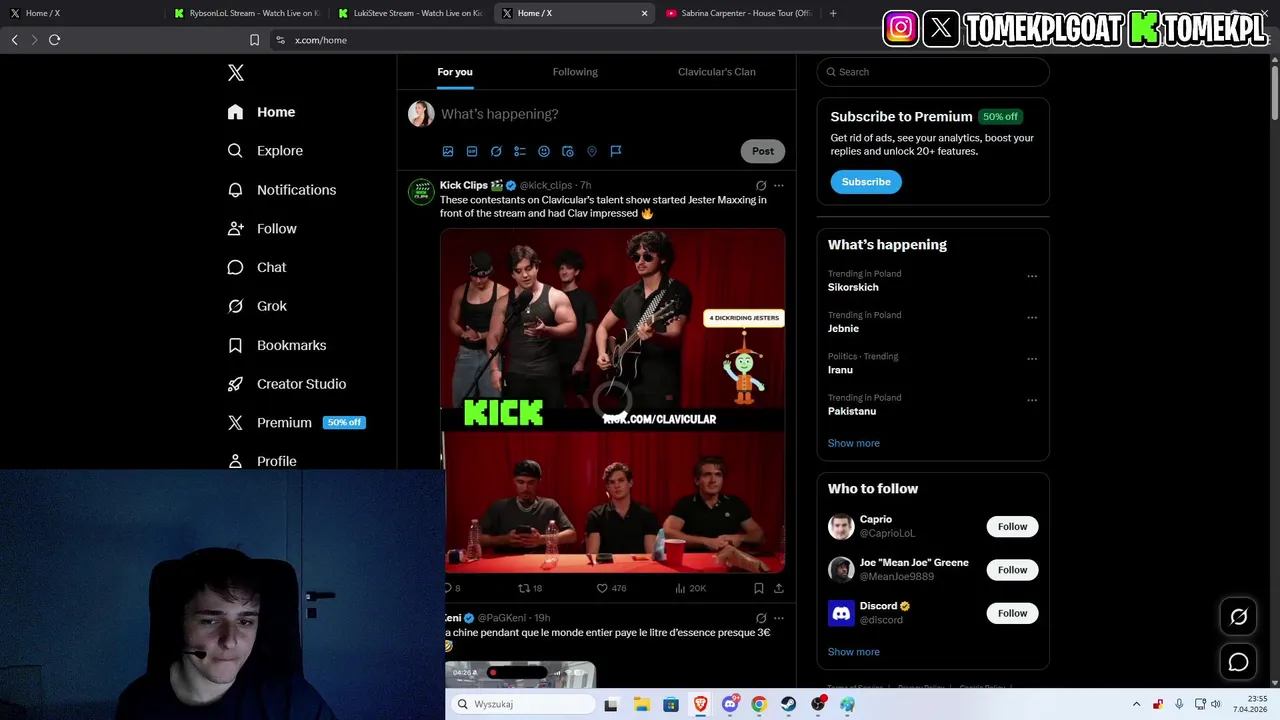The image size is (1280, 720).
Task: Click the X logo at the top of the sidebar
Action: (x=236, y=73)
